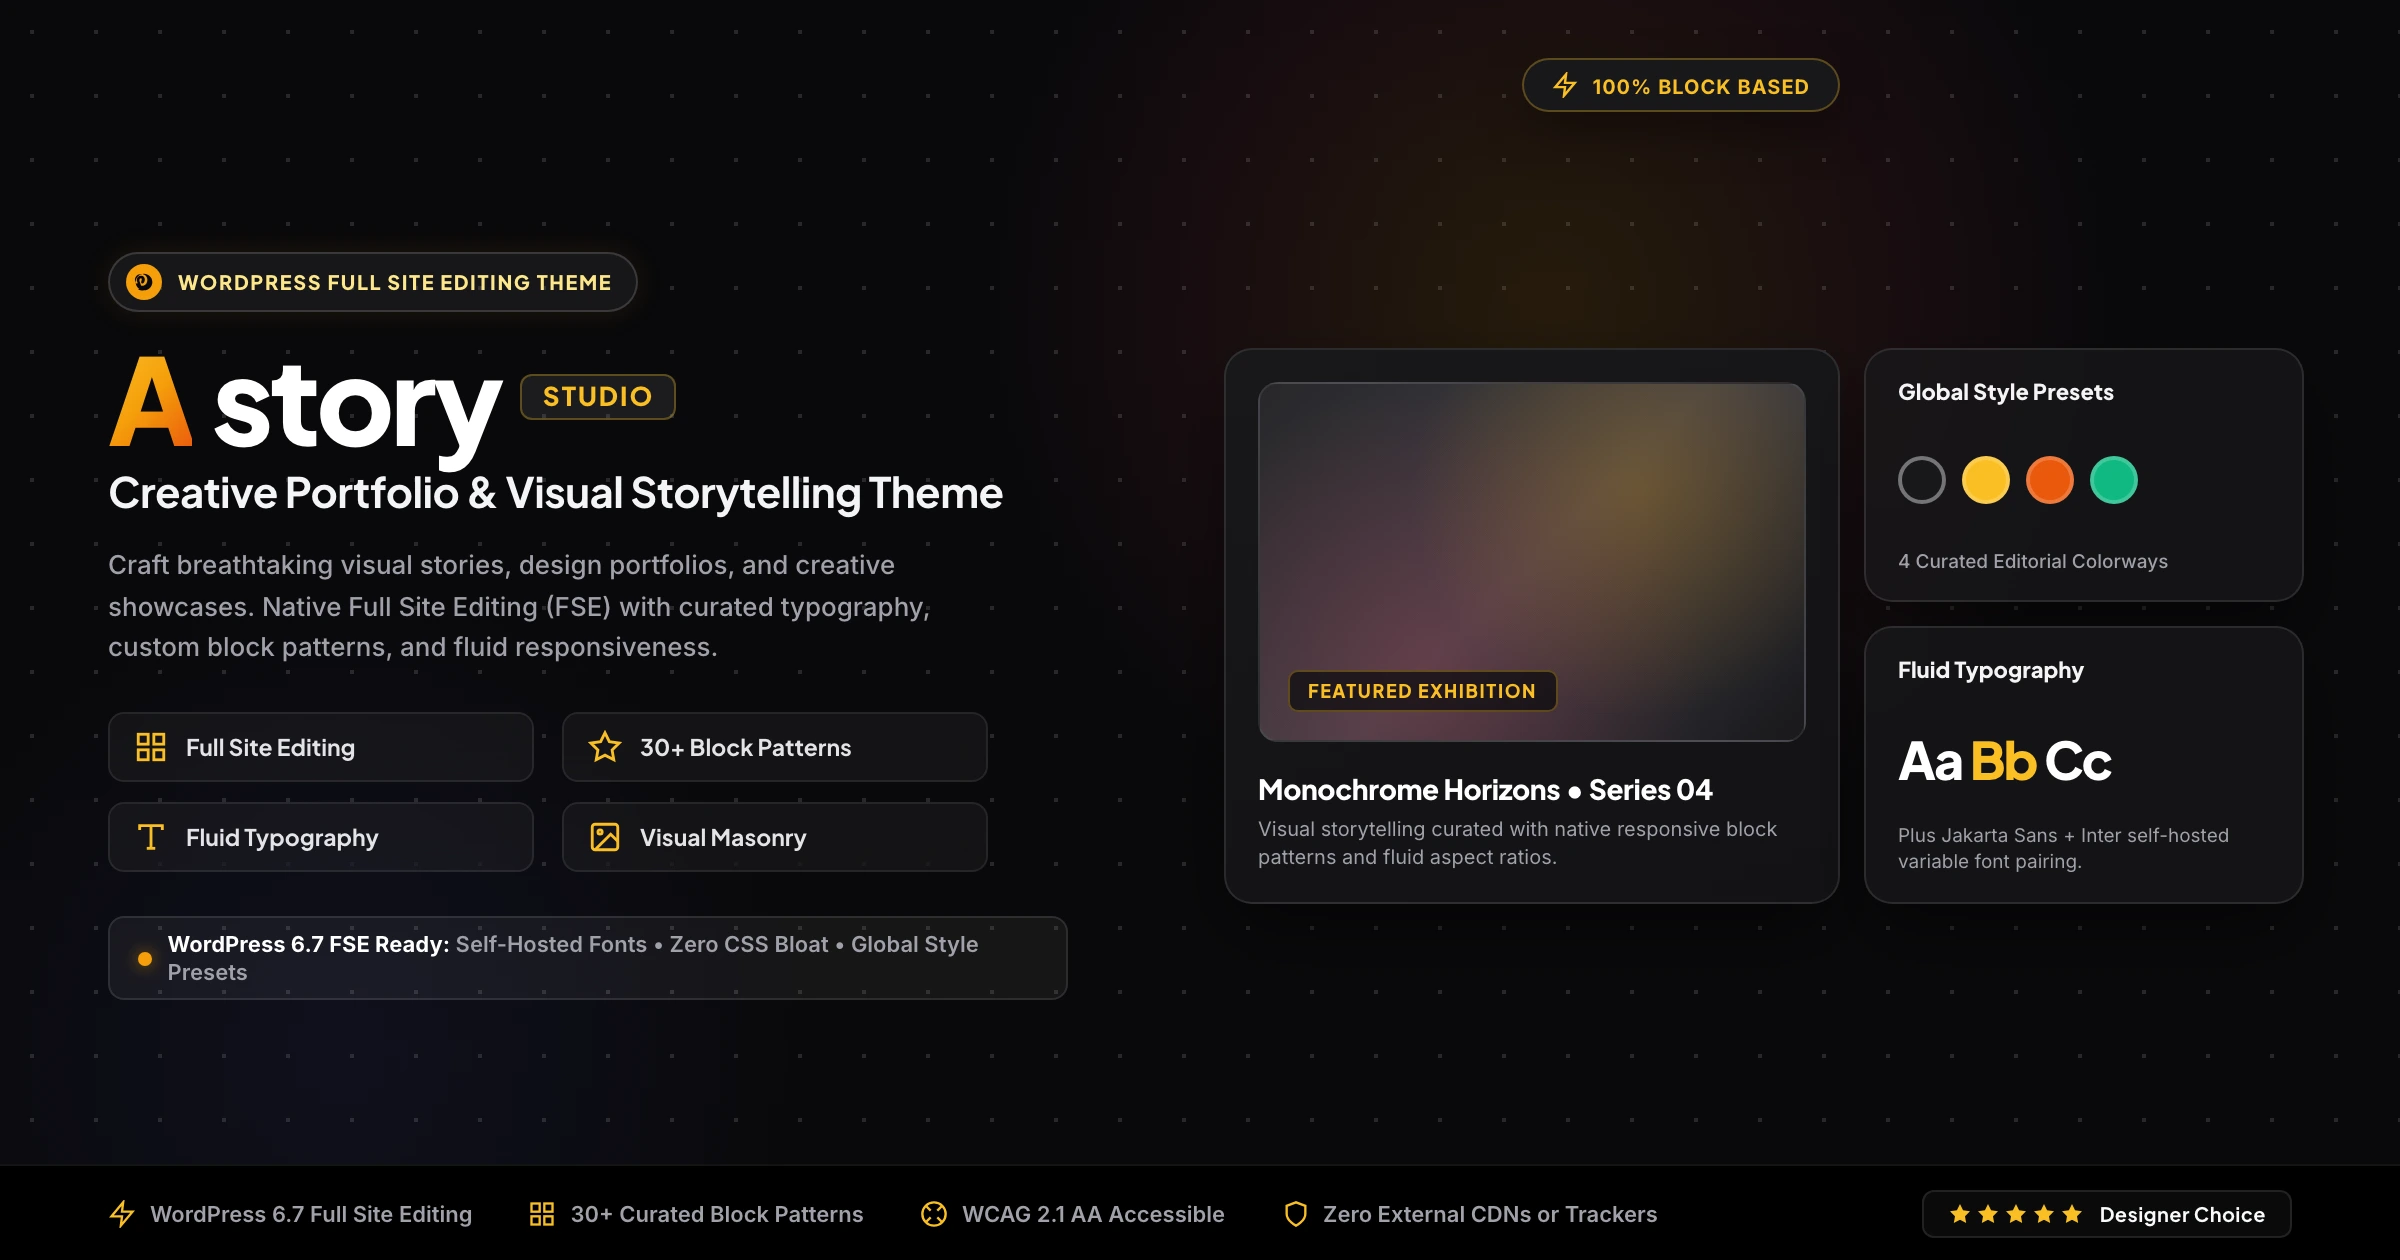2400x1260 pixels.
Task: Click the orange status dot in FSE Ready banner
Action: point(145,958)
